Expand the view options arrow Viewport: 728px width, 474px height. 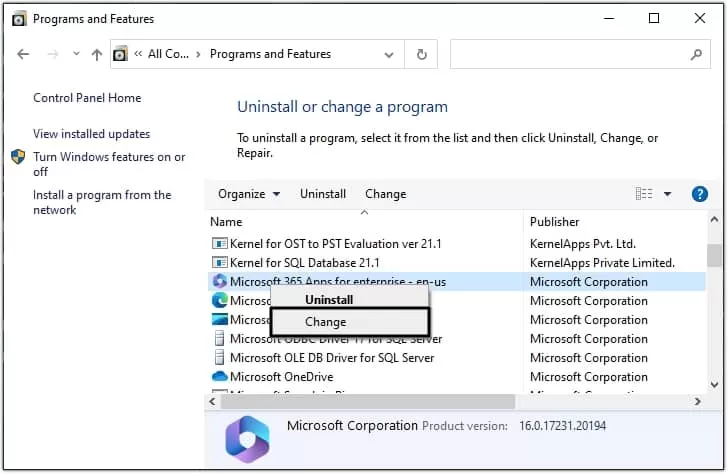pos(668,194)
